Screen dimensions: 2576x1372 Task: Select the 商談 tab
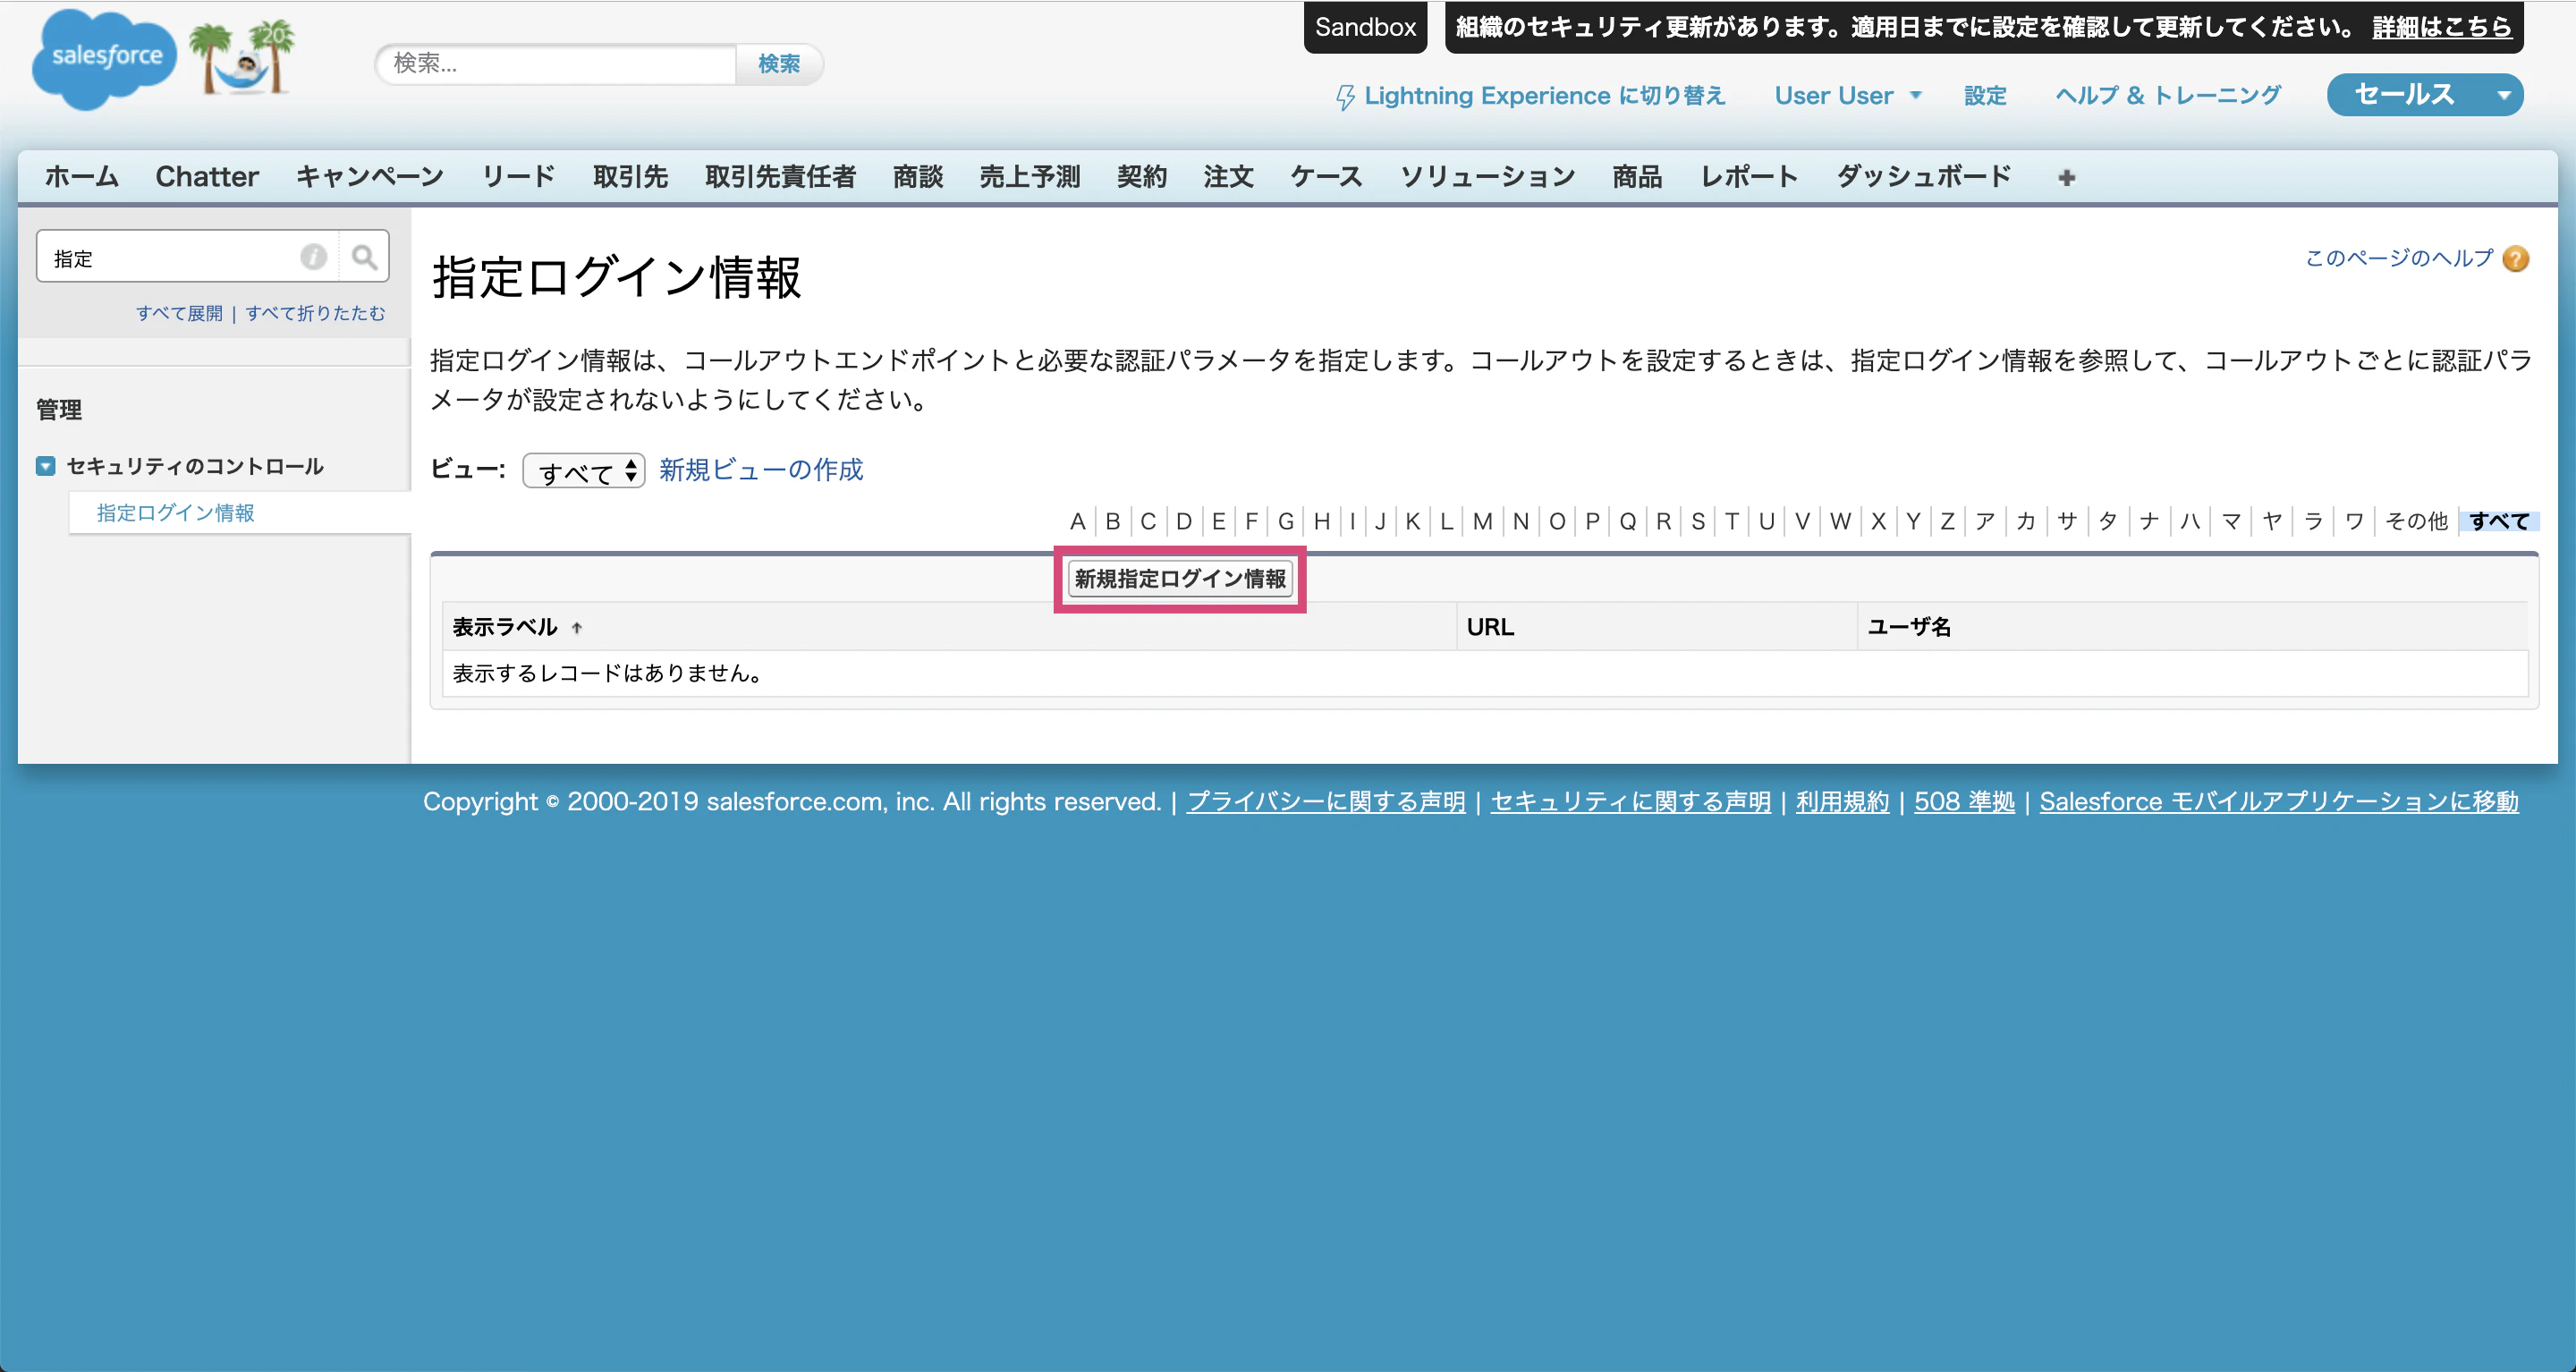tap(918, 177)
